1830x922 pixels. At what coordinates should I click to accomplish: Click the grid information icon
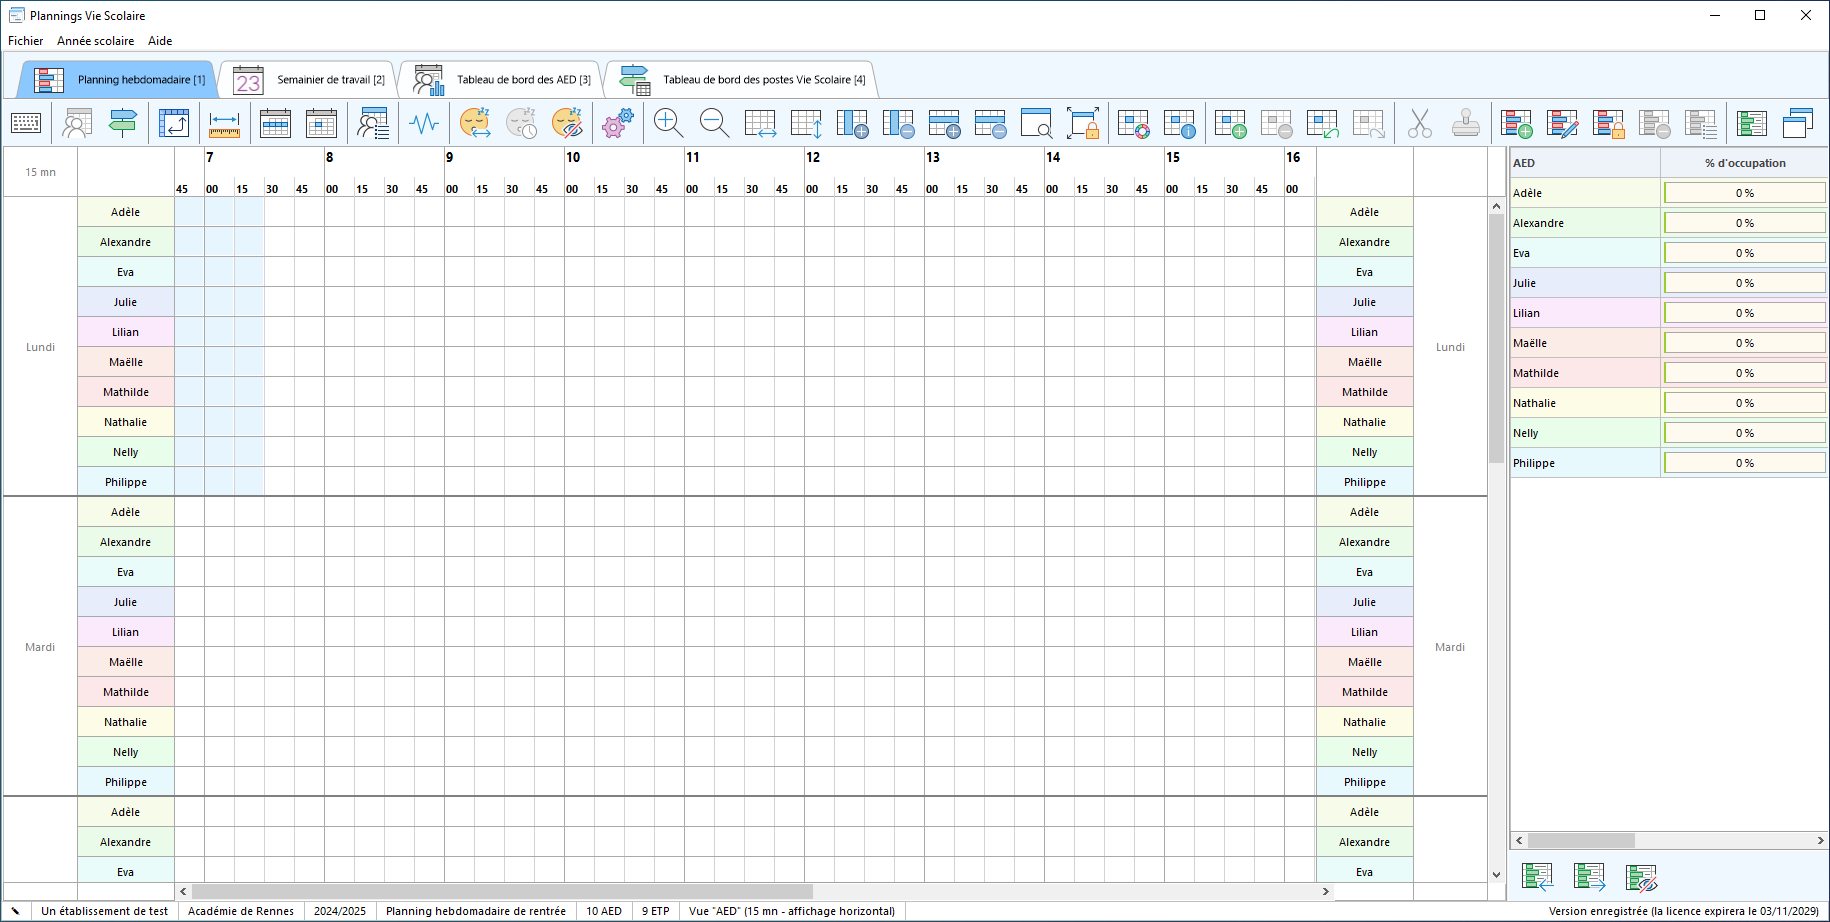[x=1179, y=123]
